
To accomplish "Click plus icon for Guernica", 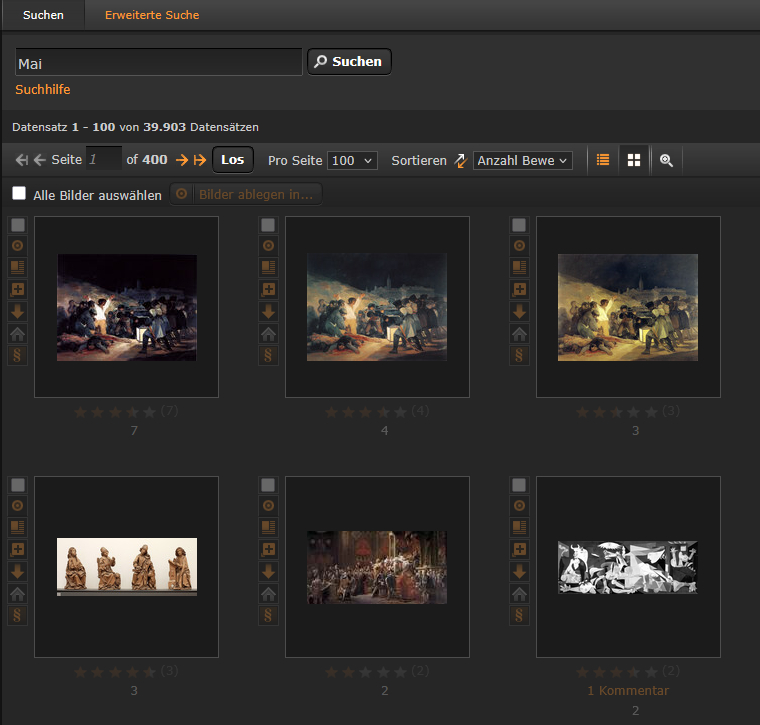I will [519, 550].
